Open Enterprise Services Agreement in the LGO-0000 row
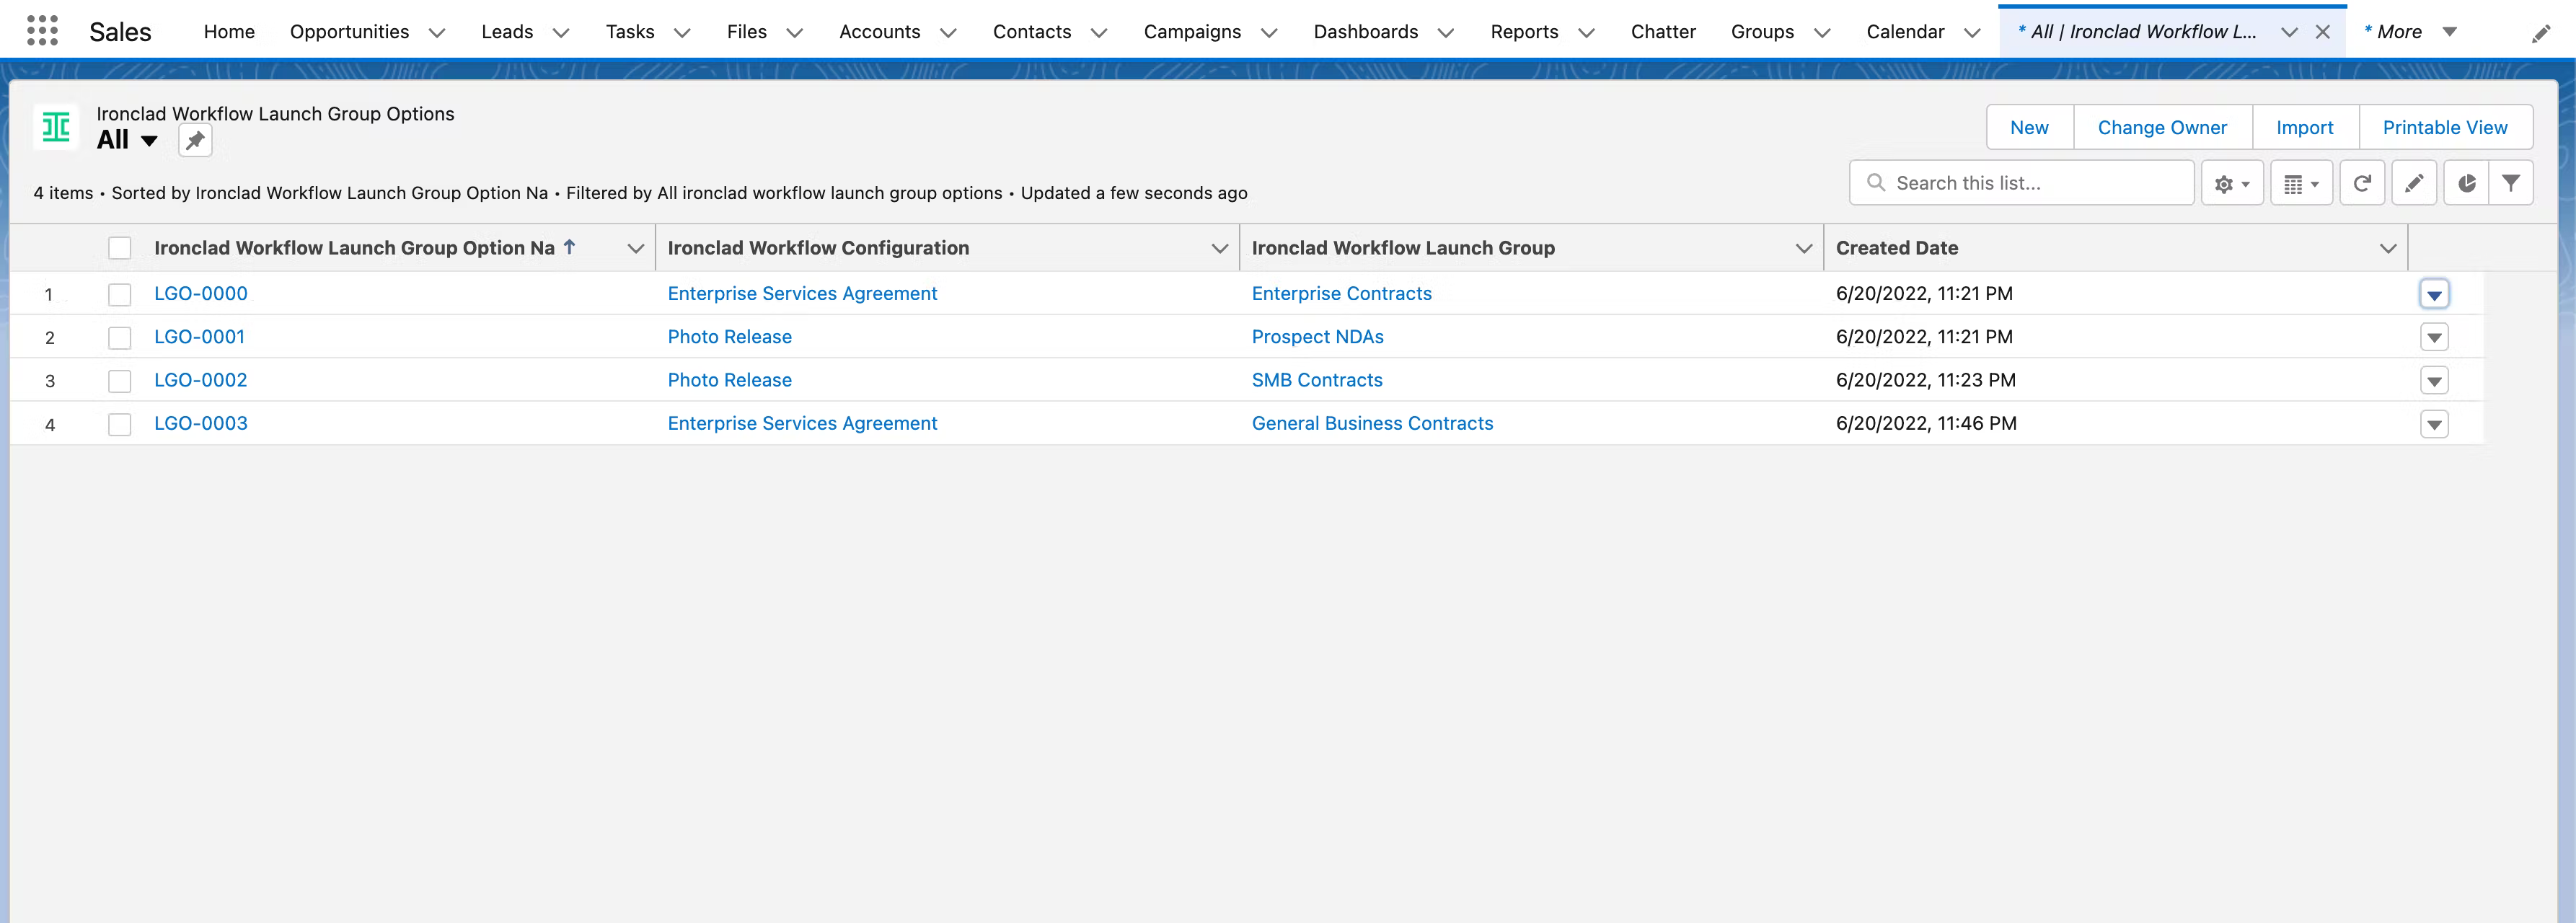The width and height of the screenshot is (2576, 923). (802, 293)
